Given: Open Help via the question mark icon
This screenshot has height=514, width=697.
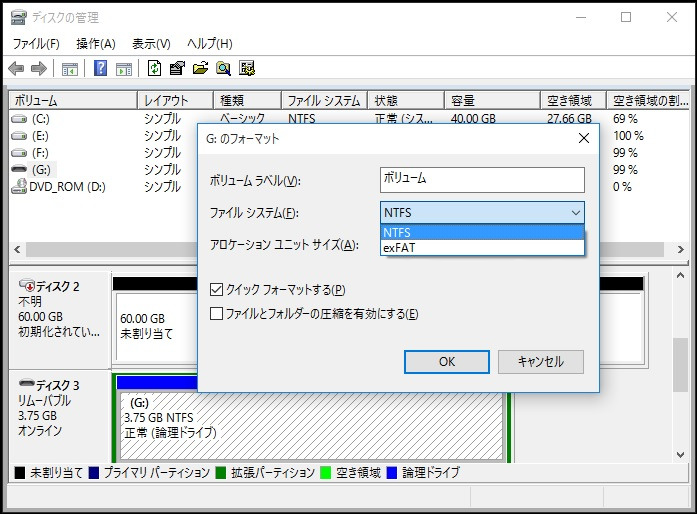Looking at the screenshot, I should (100, 68).
